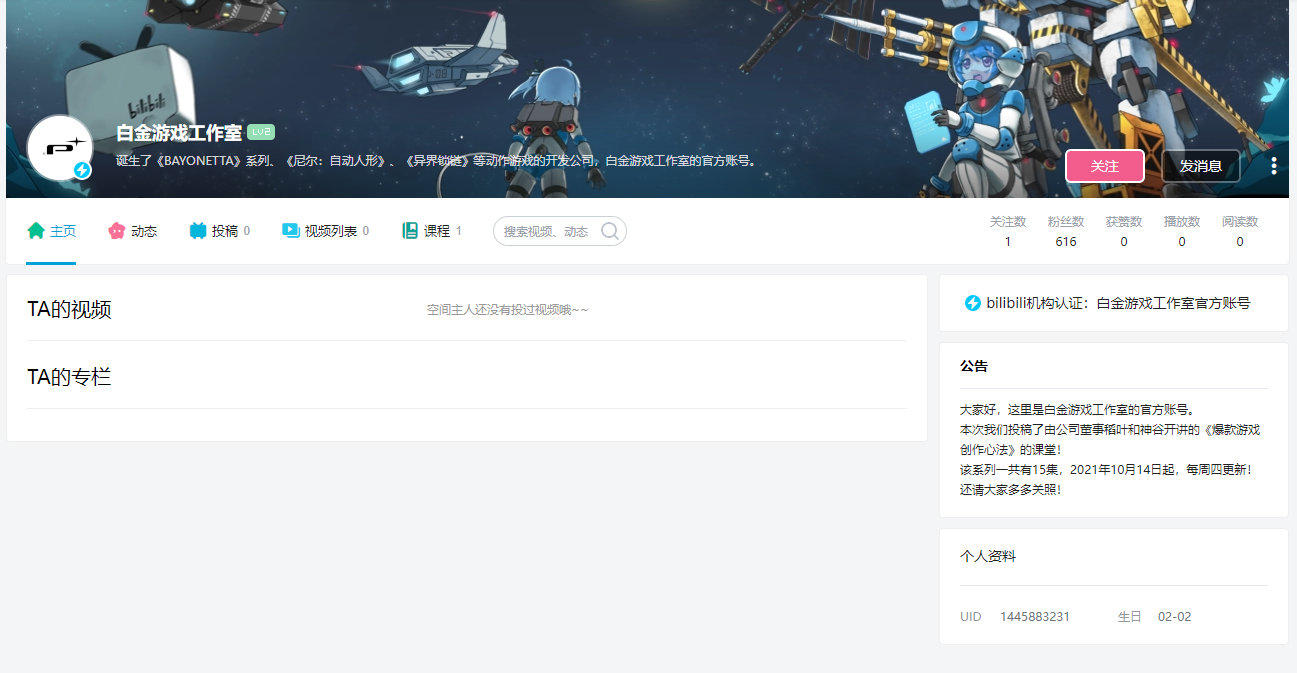Send a message via 发消息 button

point(1201,166)
